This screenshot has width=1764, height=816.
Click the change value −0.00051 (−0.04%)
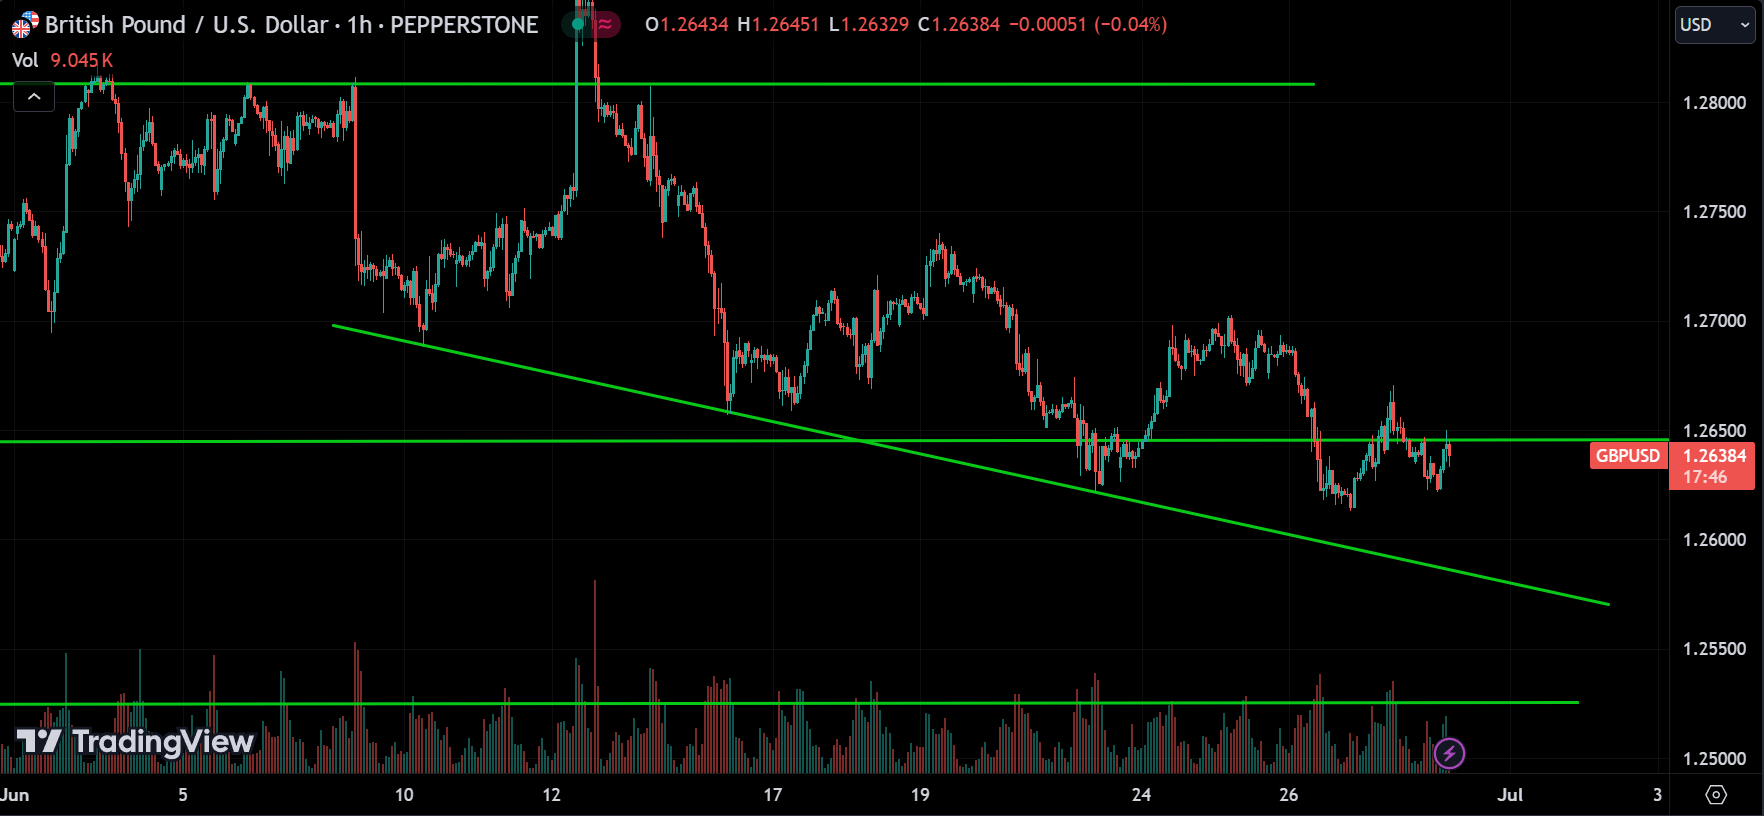tap(1088, 24)
